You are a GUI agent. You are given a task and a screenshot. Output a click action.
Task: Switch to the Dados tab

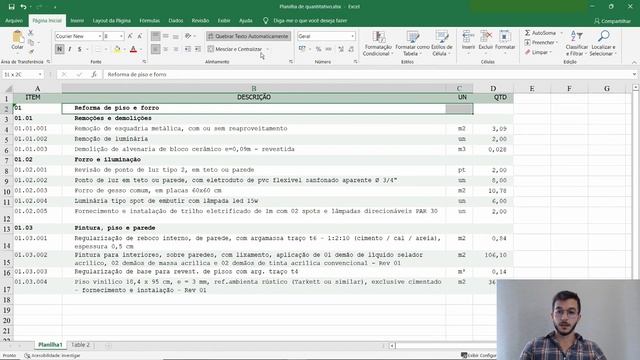(x=176, y=20)
